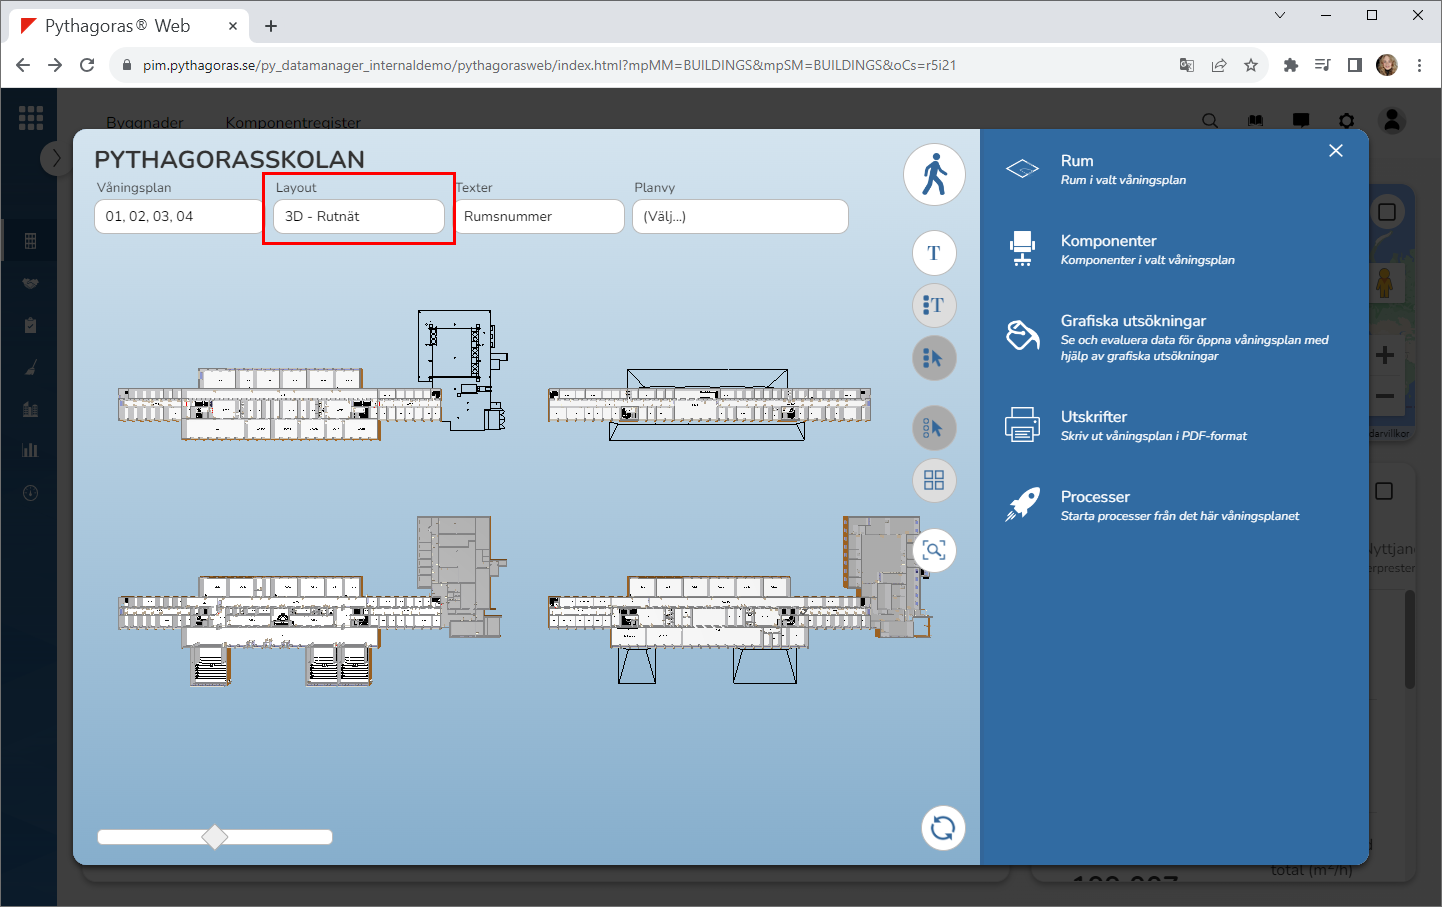
Task: Click the Utskrifter printer icon
Action: click(1022, 425)
